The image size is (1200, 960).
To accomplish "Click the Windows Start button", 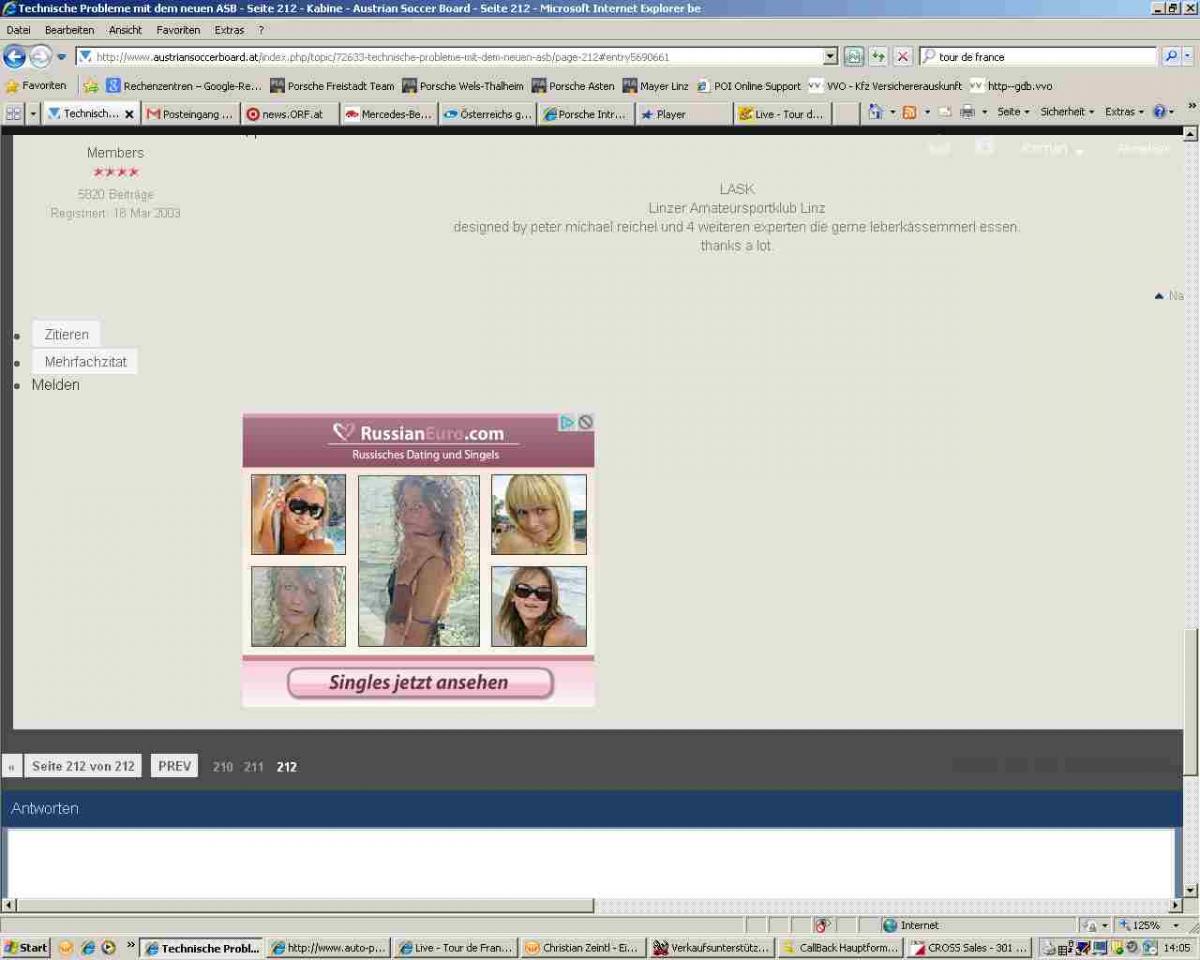I will coord(26,948).
